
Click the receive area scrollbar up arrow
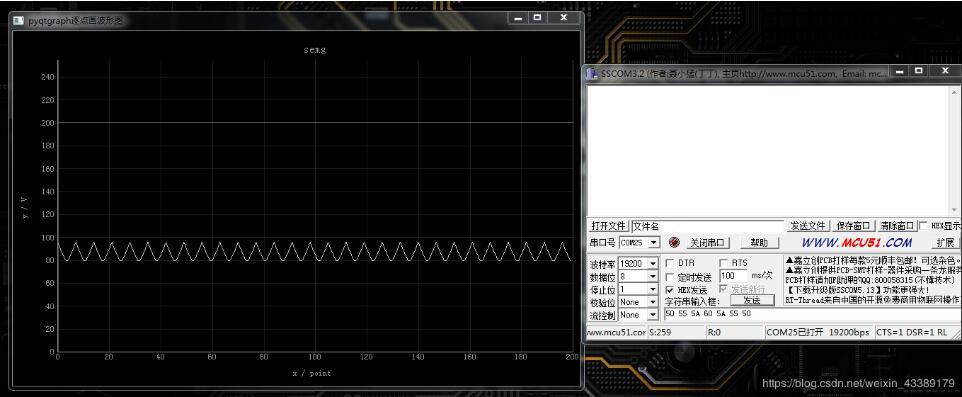955,91
